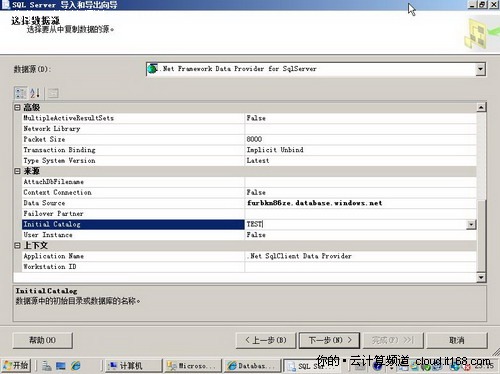Image resolution: width=500 pixels, height=374 pixels.
Task: Collapse the 来源 property group
Action: coord(17,171)
